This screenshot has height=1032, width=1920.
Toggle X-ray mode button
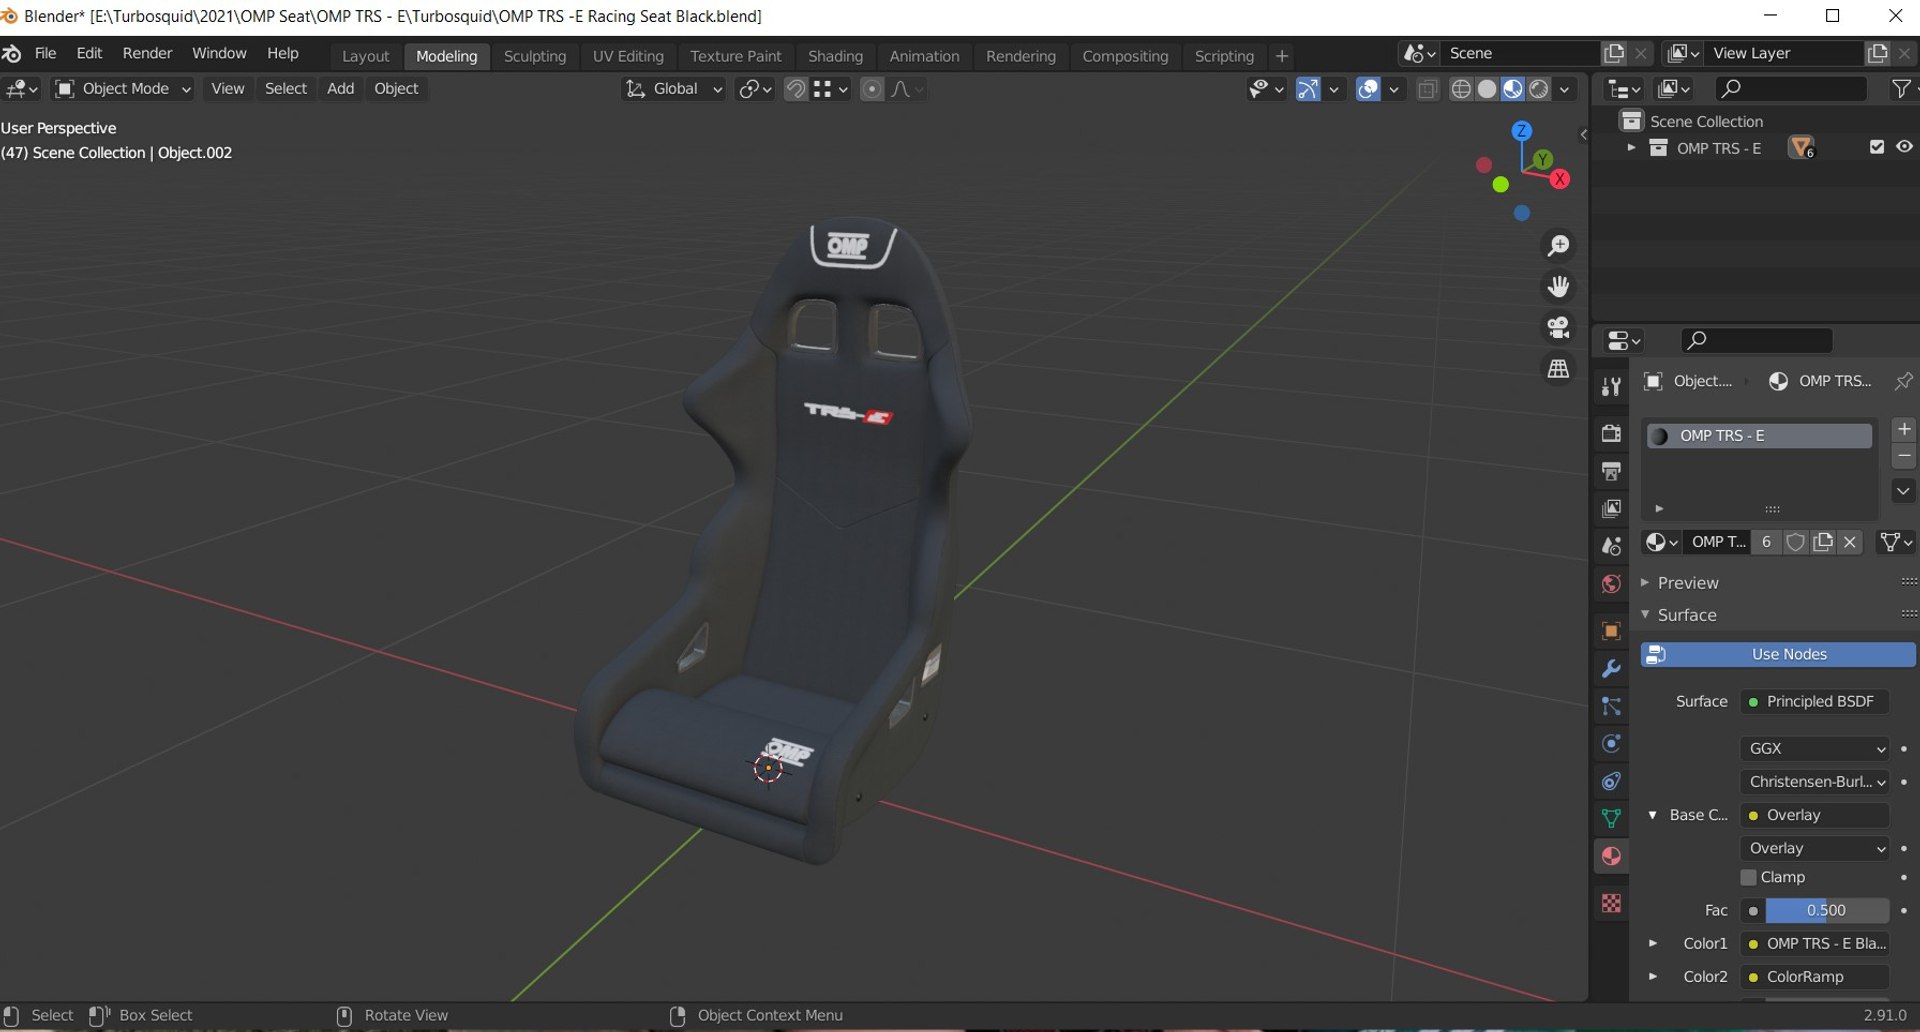point(1428,89)
